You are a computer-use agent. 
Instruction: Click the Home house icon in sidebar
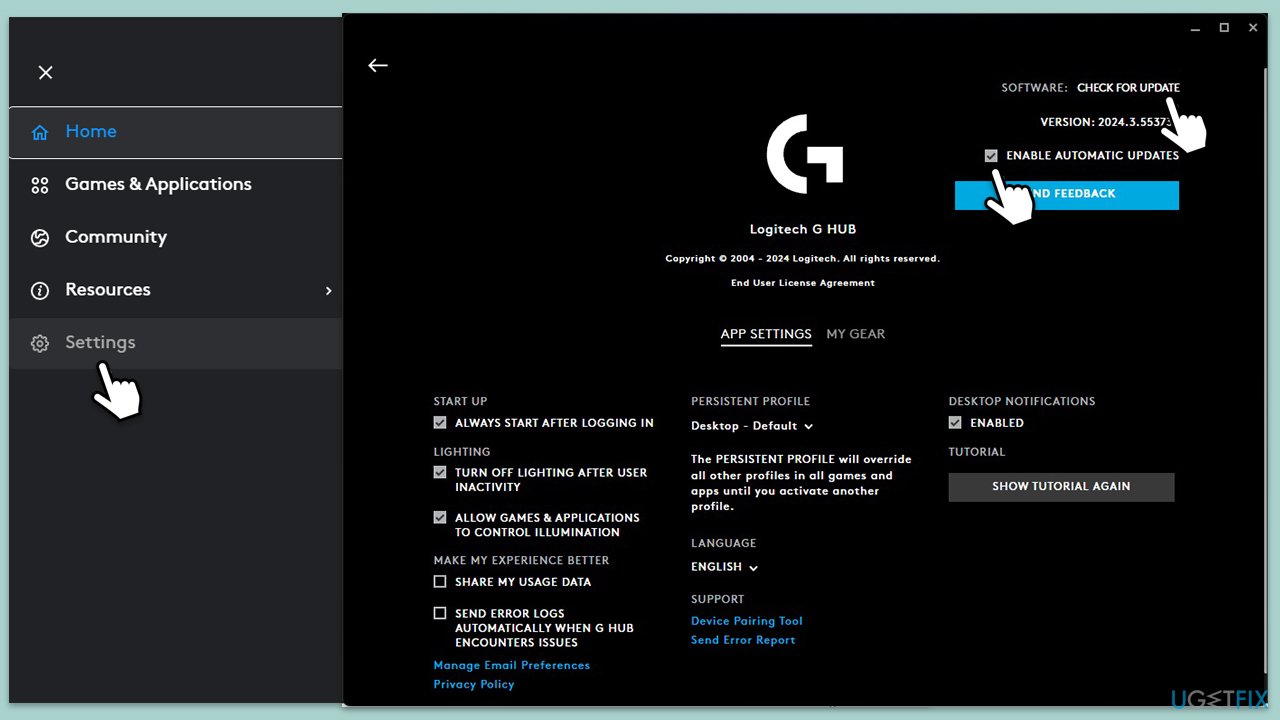coord(40,132)
